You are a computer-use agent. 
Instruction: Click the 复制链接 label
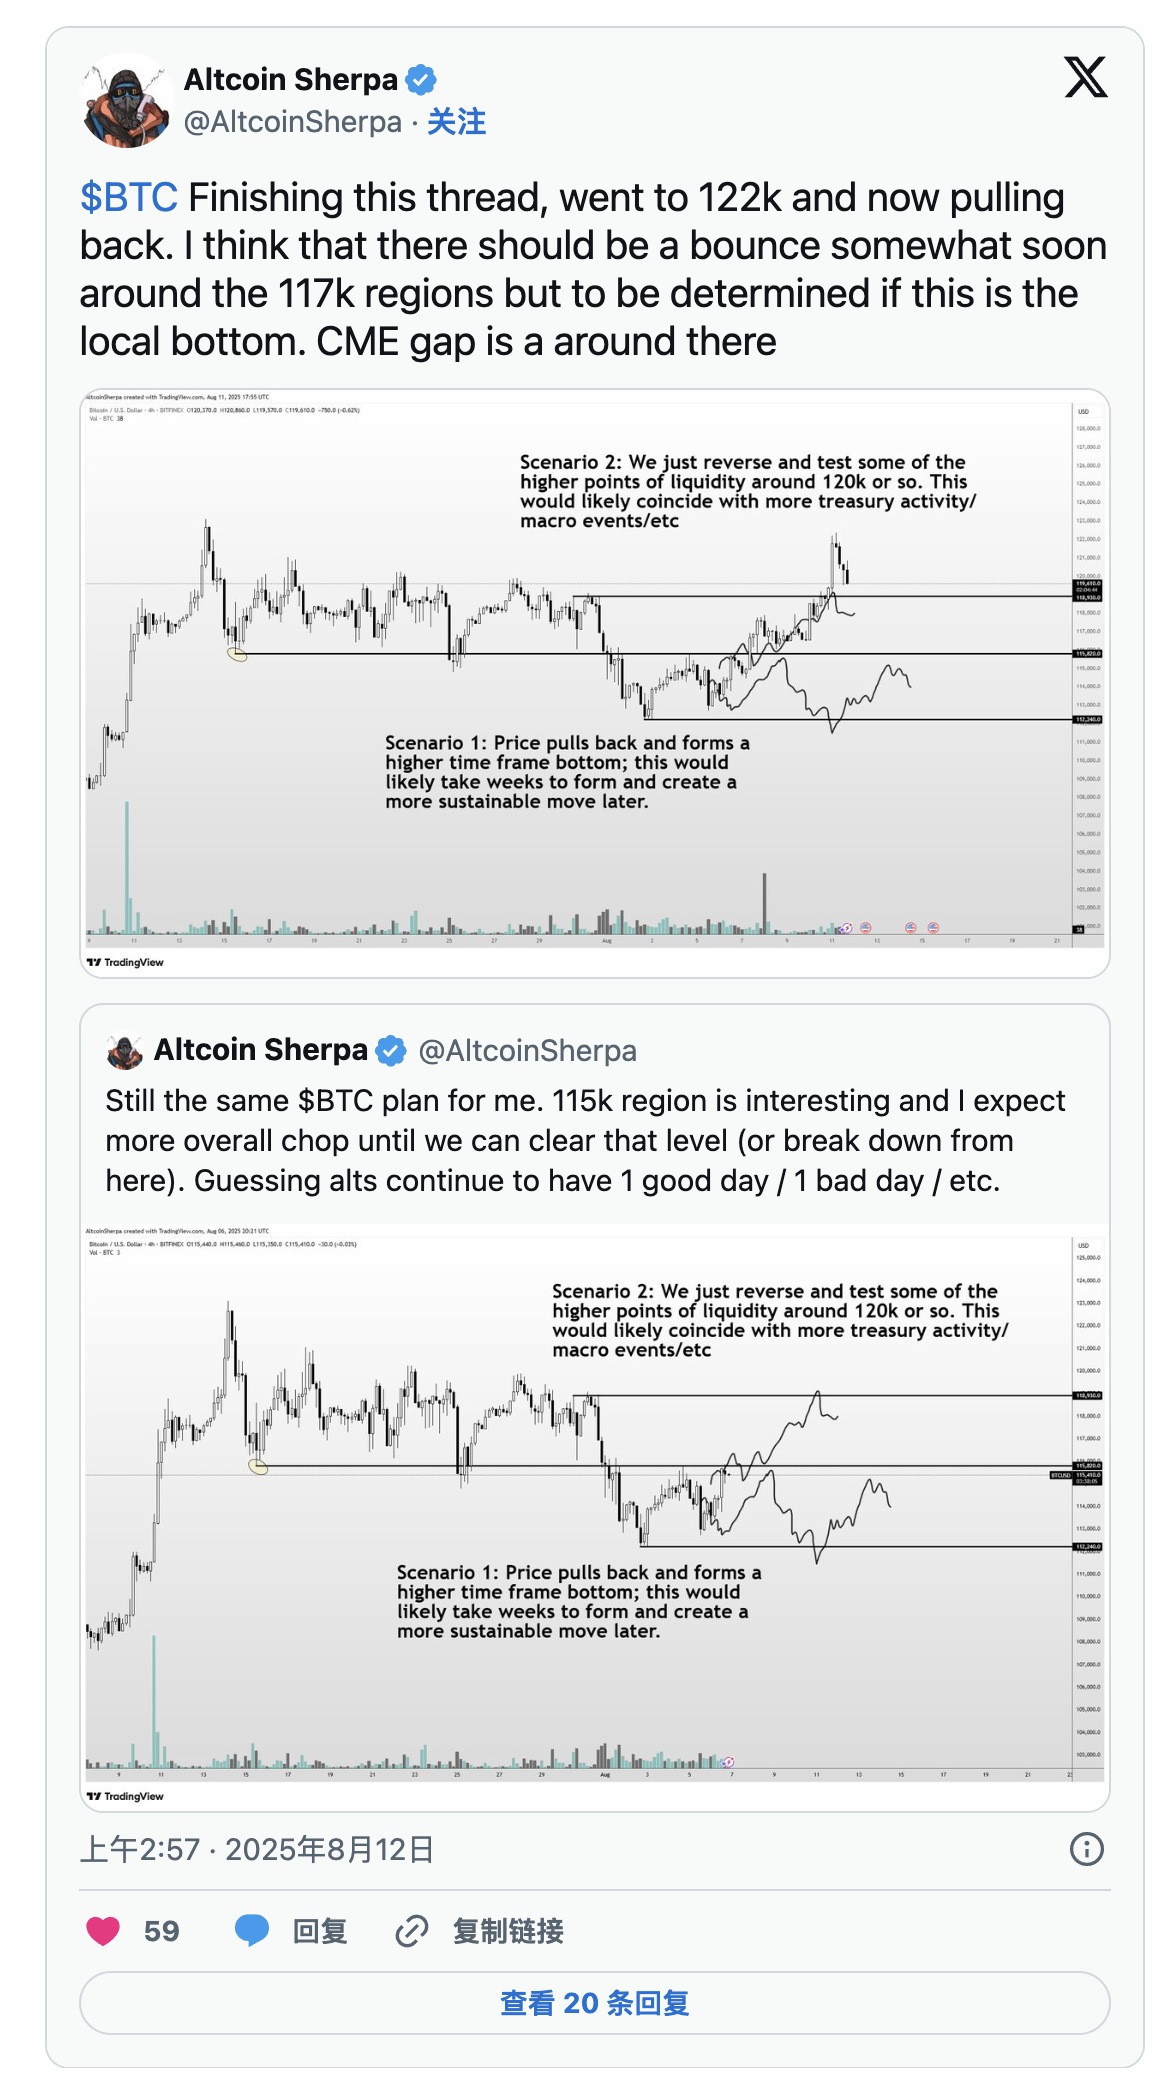[x=508, y=1930]
